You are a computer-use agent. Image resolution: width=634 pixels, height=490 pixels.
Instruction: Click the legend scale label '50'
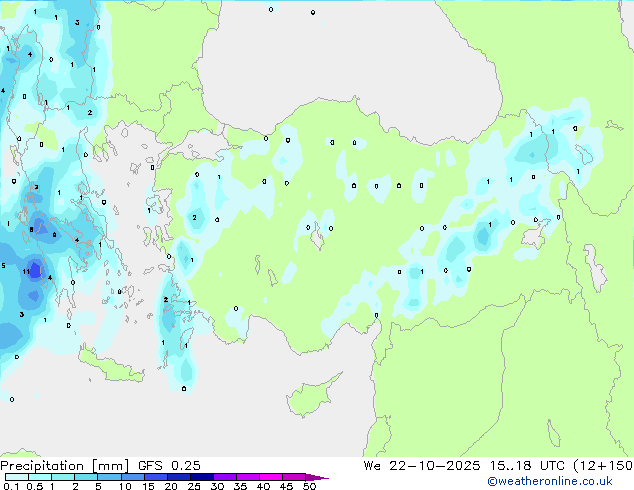[x=310, y=486]
